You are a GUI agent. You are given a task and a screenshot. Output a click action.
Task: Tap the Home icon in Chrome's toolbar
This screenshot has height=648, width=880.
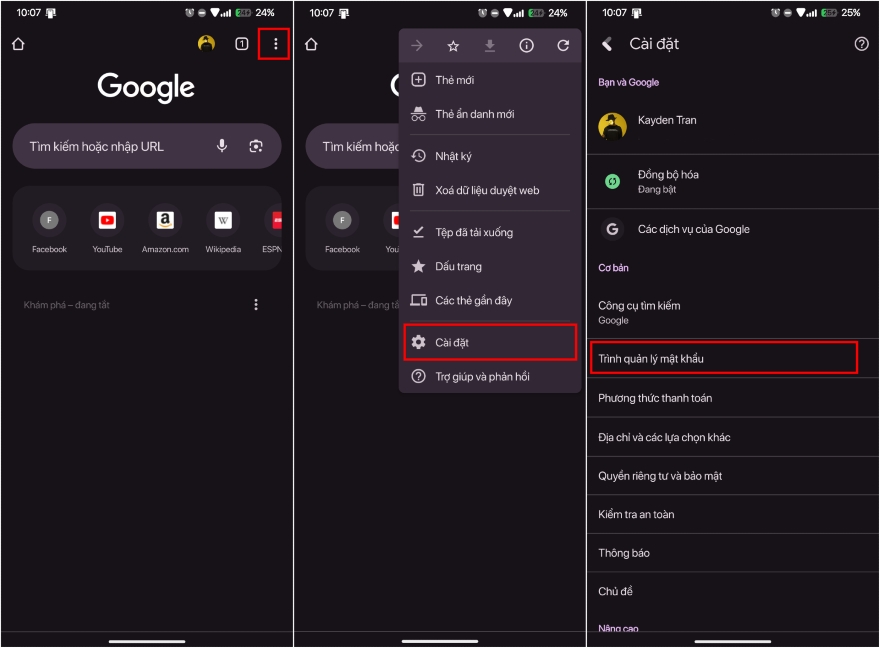(17, 45)
